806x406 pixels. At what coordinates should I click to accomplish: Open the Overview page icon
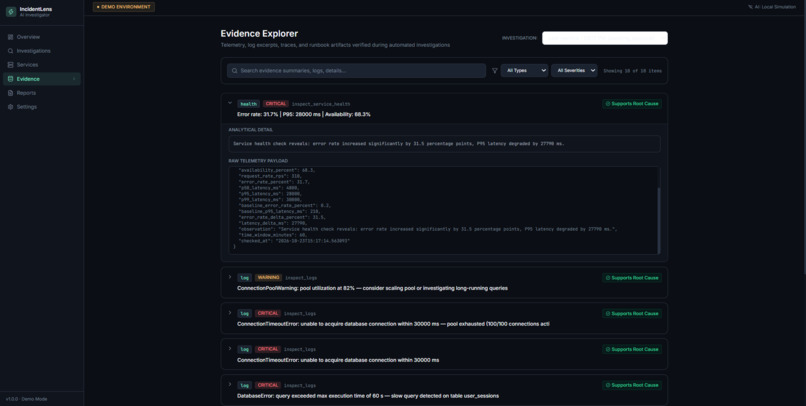click(10, 37)
